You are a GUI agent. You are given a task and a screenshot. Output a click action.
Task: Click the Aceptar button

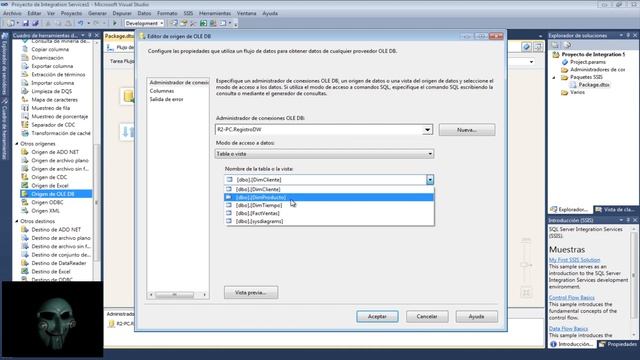click(377, 316)
